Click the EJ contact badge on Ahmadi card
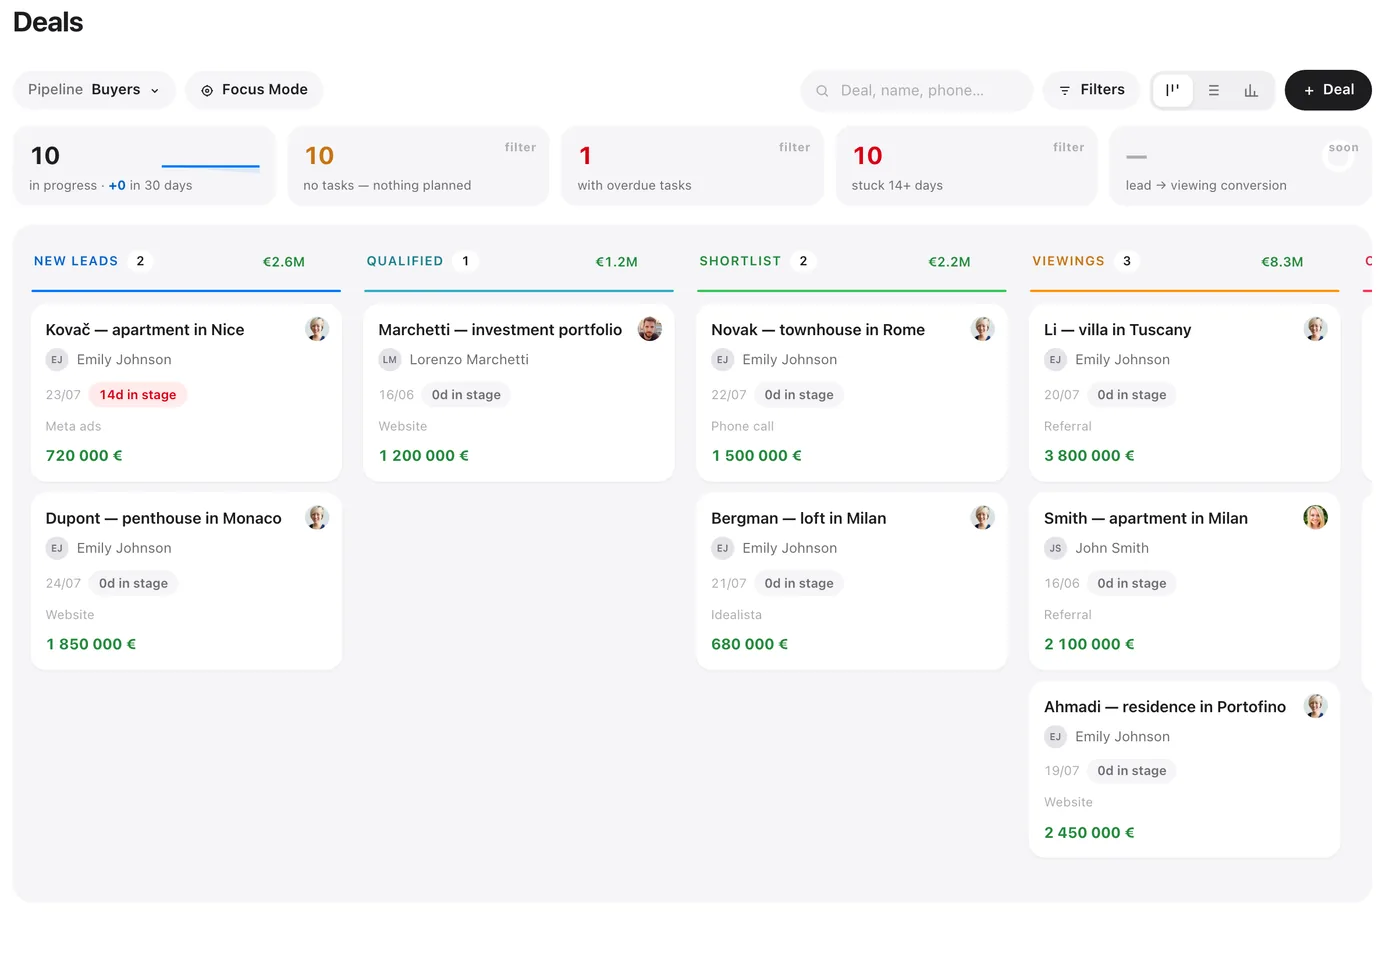Image resolution: width=1400 pixels, height=956 pixels. click(1055, 737)
